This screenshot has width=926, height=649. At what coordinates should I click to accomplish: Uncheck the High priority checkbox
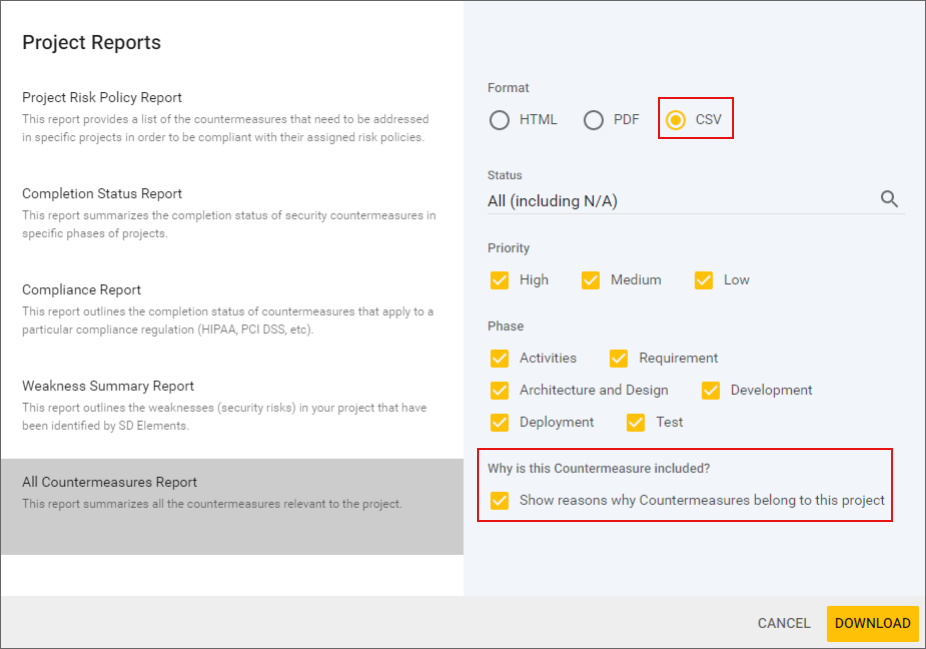click(500, 280)
